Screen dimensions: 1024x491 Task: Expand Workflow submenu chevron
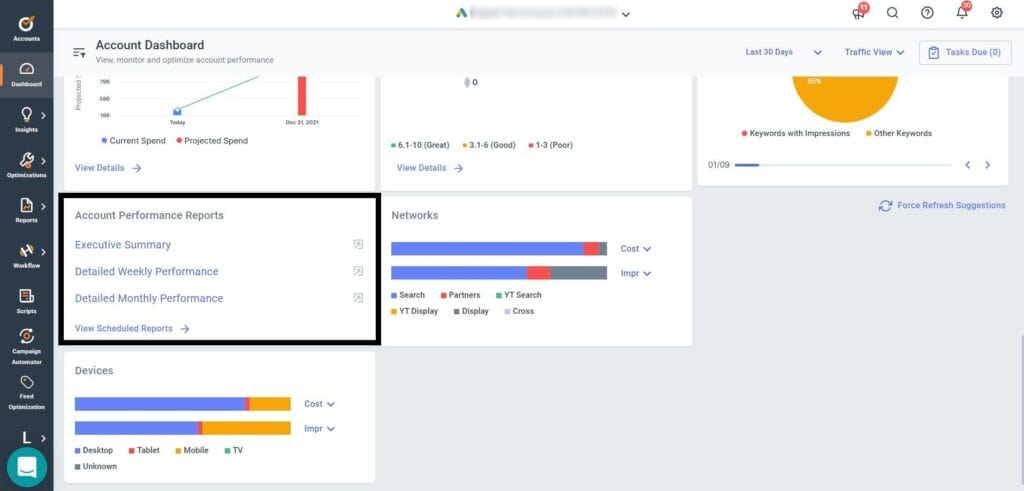pos(44,251)
